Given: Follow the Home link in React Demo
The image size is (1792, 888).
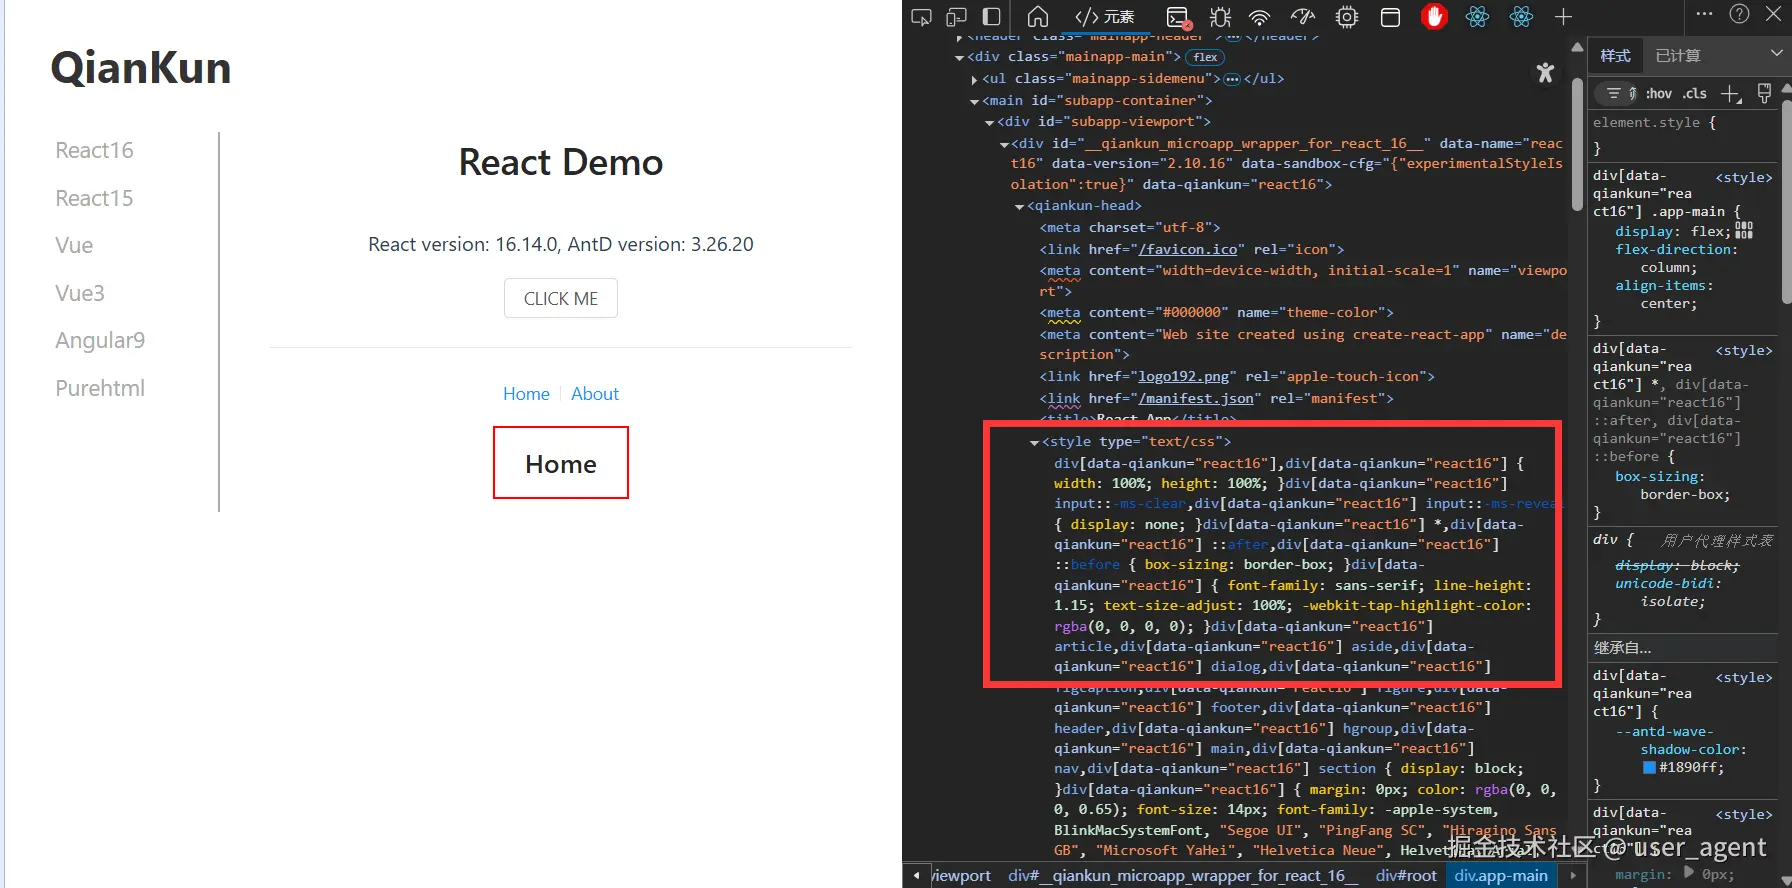Looking at the screenshot, I should (526, 394).
